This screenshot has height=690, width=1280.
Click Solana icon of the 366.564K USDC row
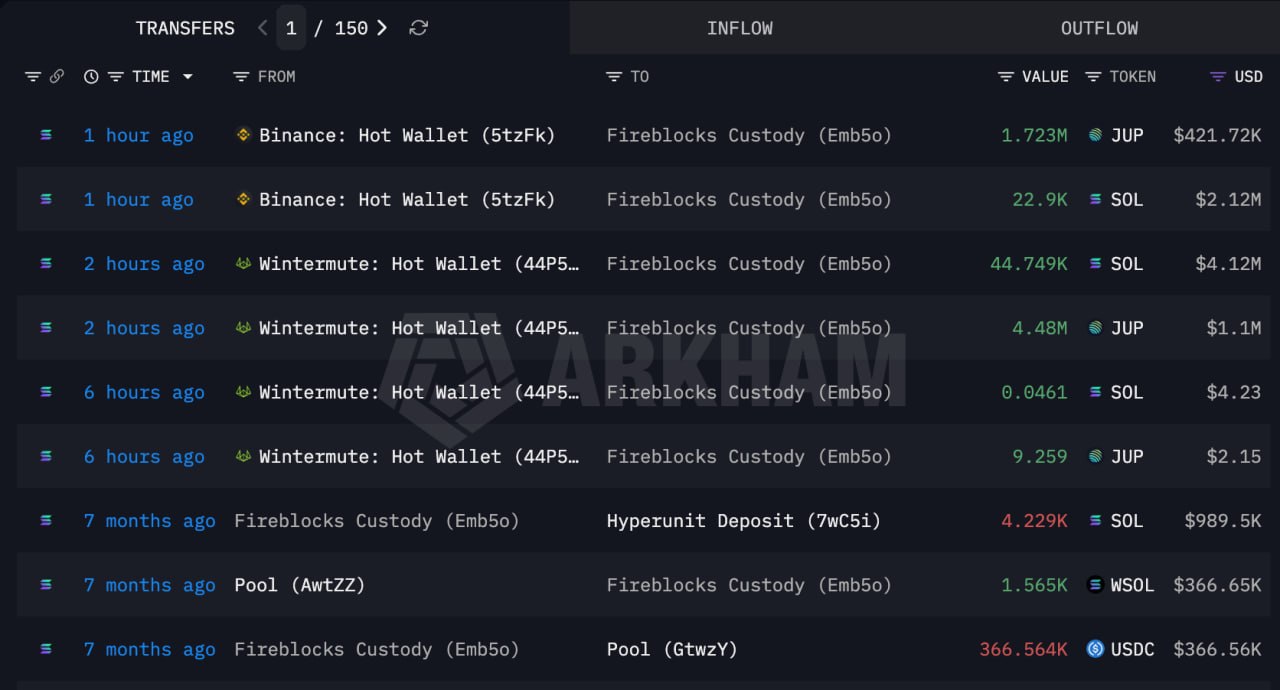pos(45,649)
